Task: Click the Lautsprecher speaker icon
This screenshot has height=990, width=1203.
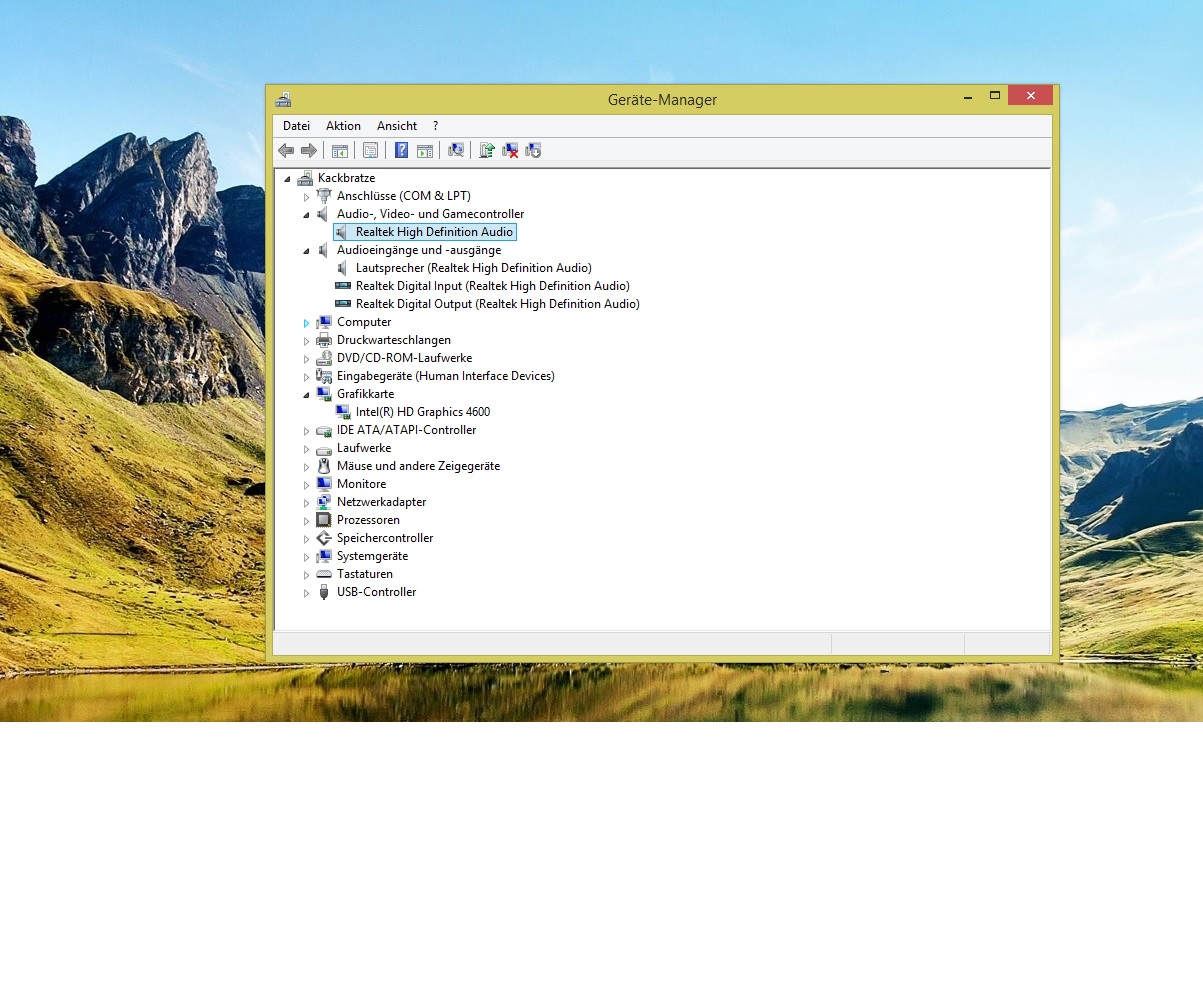Action: [343, 268]
